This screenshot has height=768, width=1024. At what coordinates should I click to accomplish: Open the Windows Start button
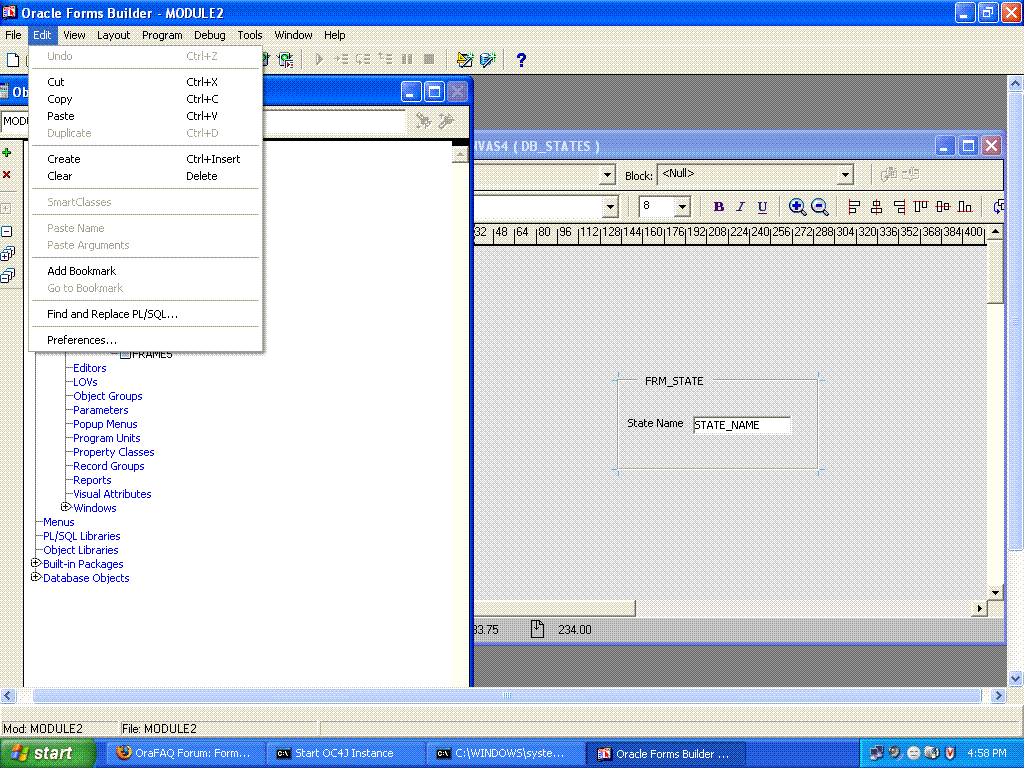pyautogui.click(x=48, y=753)
